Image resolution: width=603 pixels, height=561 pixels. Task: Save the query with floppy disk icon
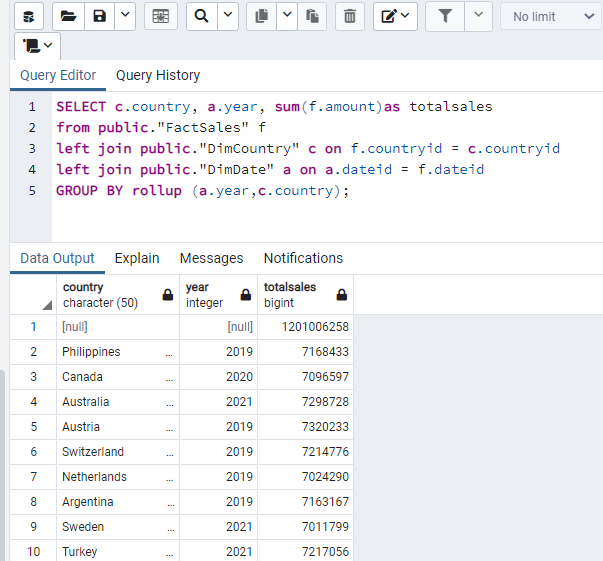coord(100,16)
